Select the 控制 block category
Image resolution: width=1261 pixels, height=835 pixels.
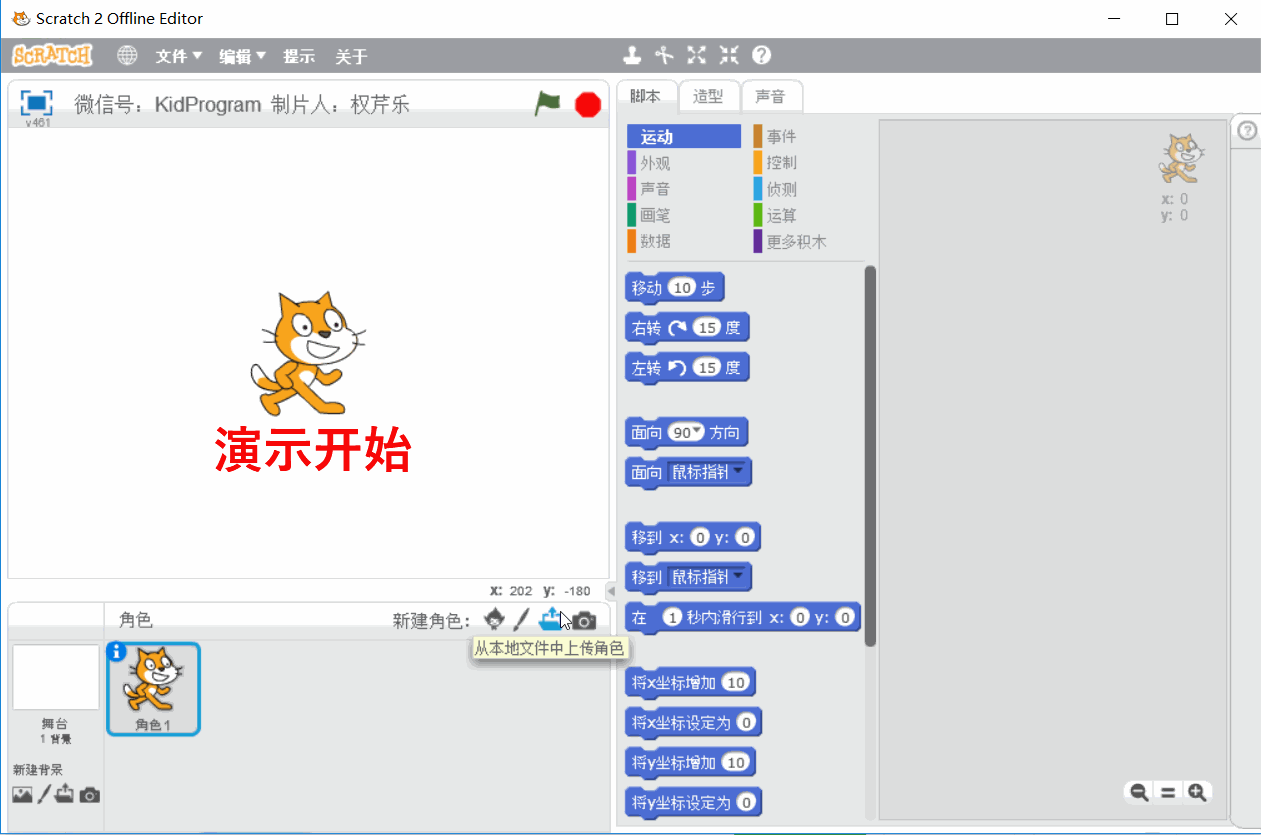810,162
